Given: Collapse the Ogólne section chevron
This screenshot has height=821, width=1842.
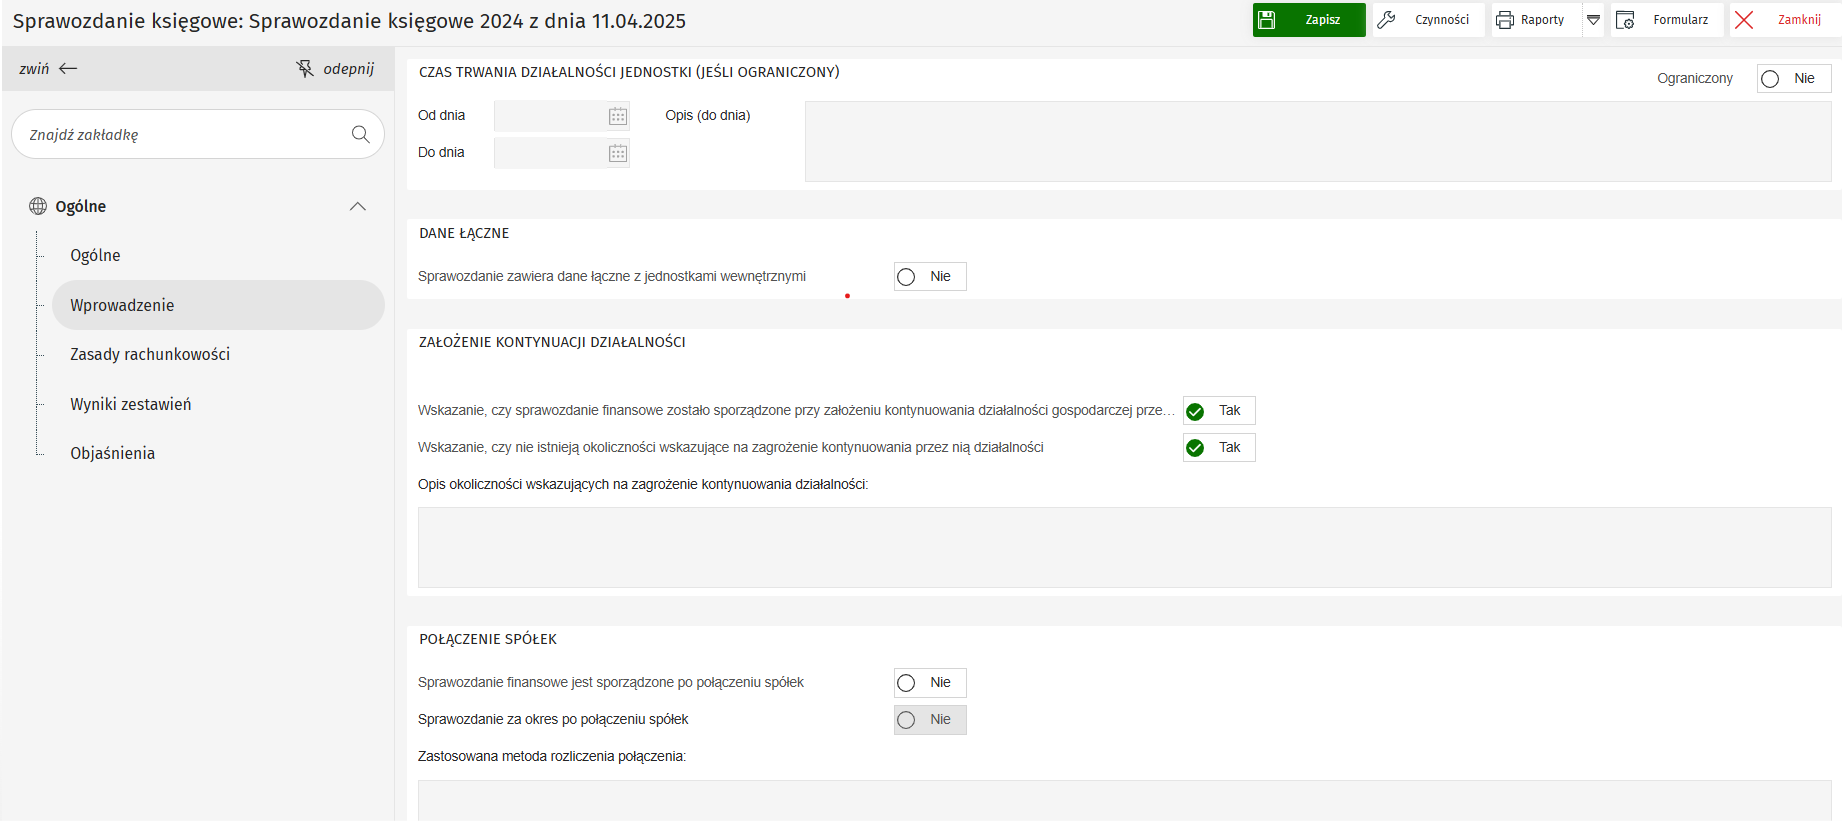Looking at the screenshot, I should 357,206.
